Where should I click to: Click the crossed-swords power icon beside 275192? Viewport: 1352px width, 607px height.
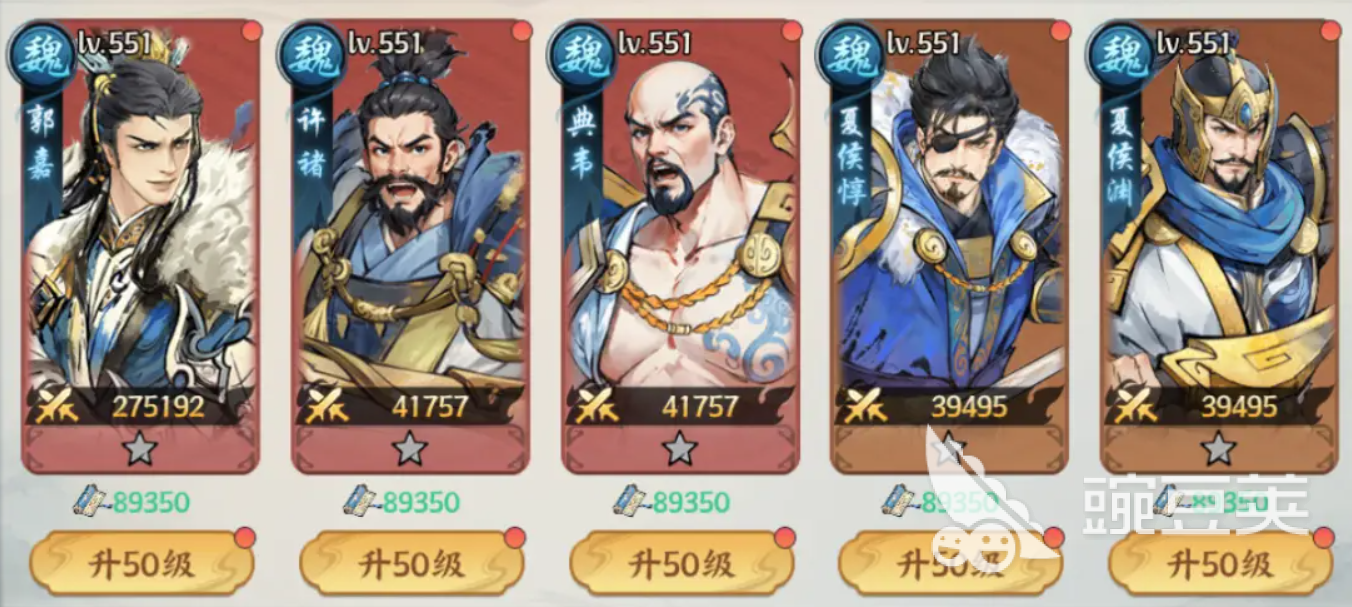coord(59,406)
